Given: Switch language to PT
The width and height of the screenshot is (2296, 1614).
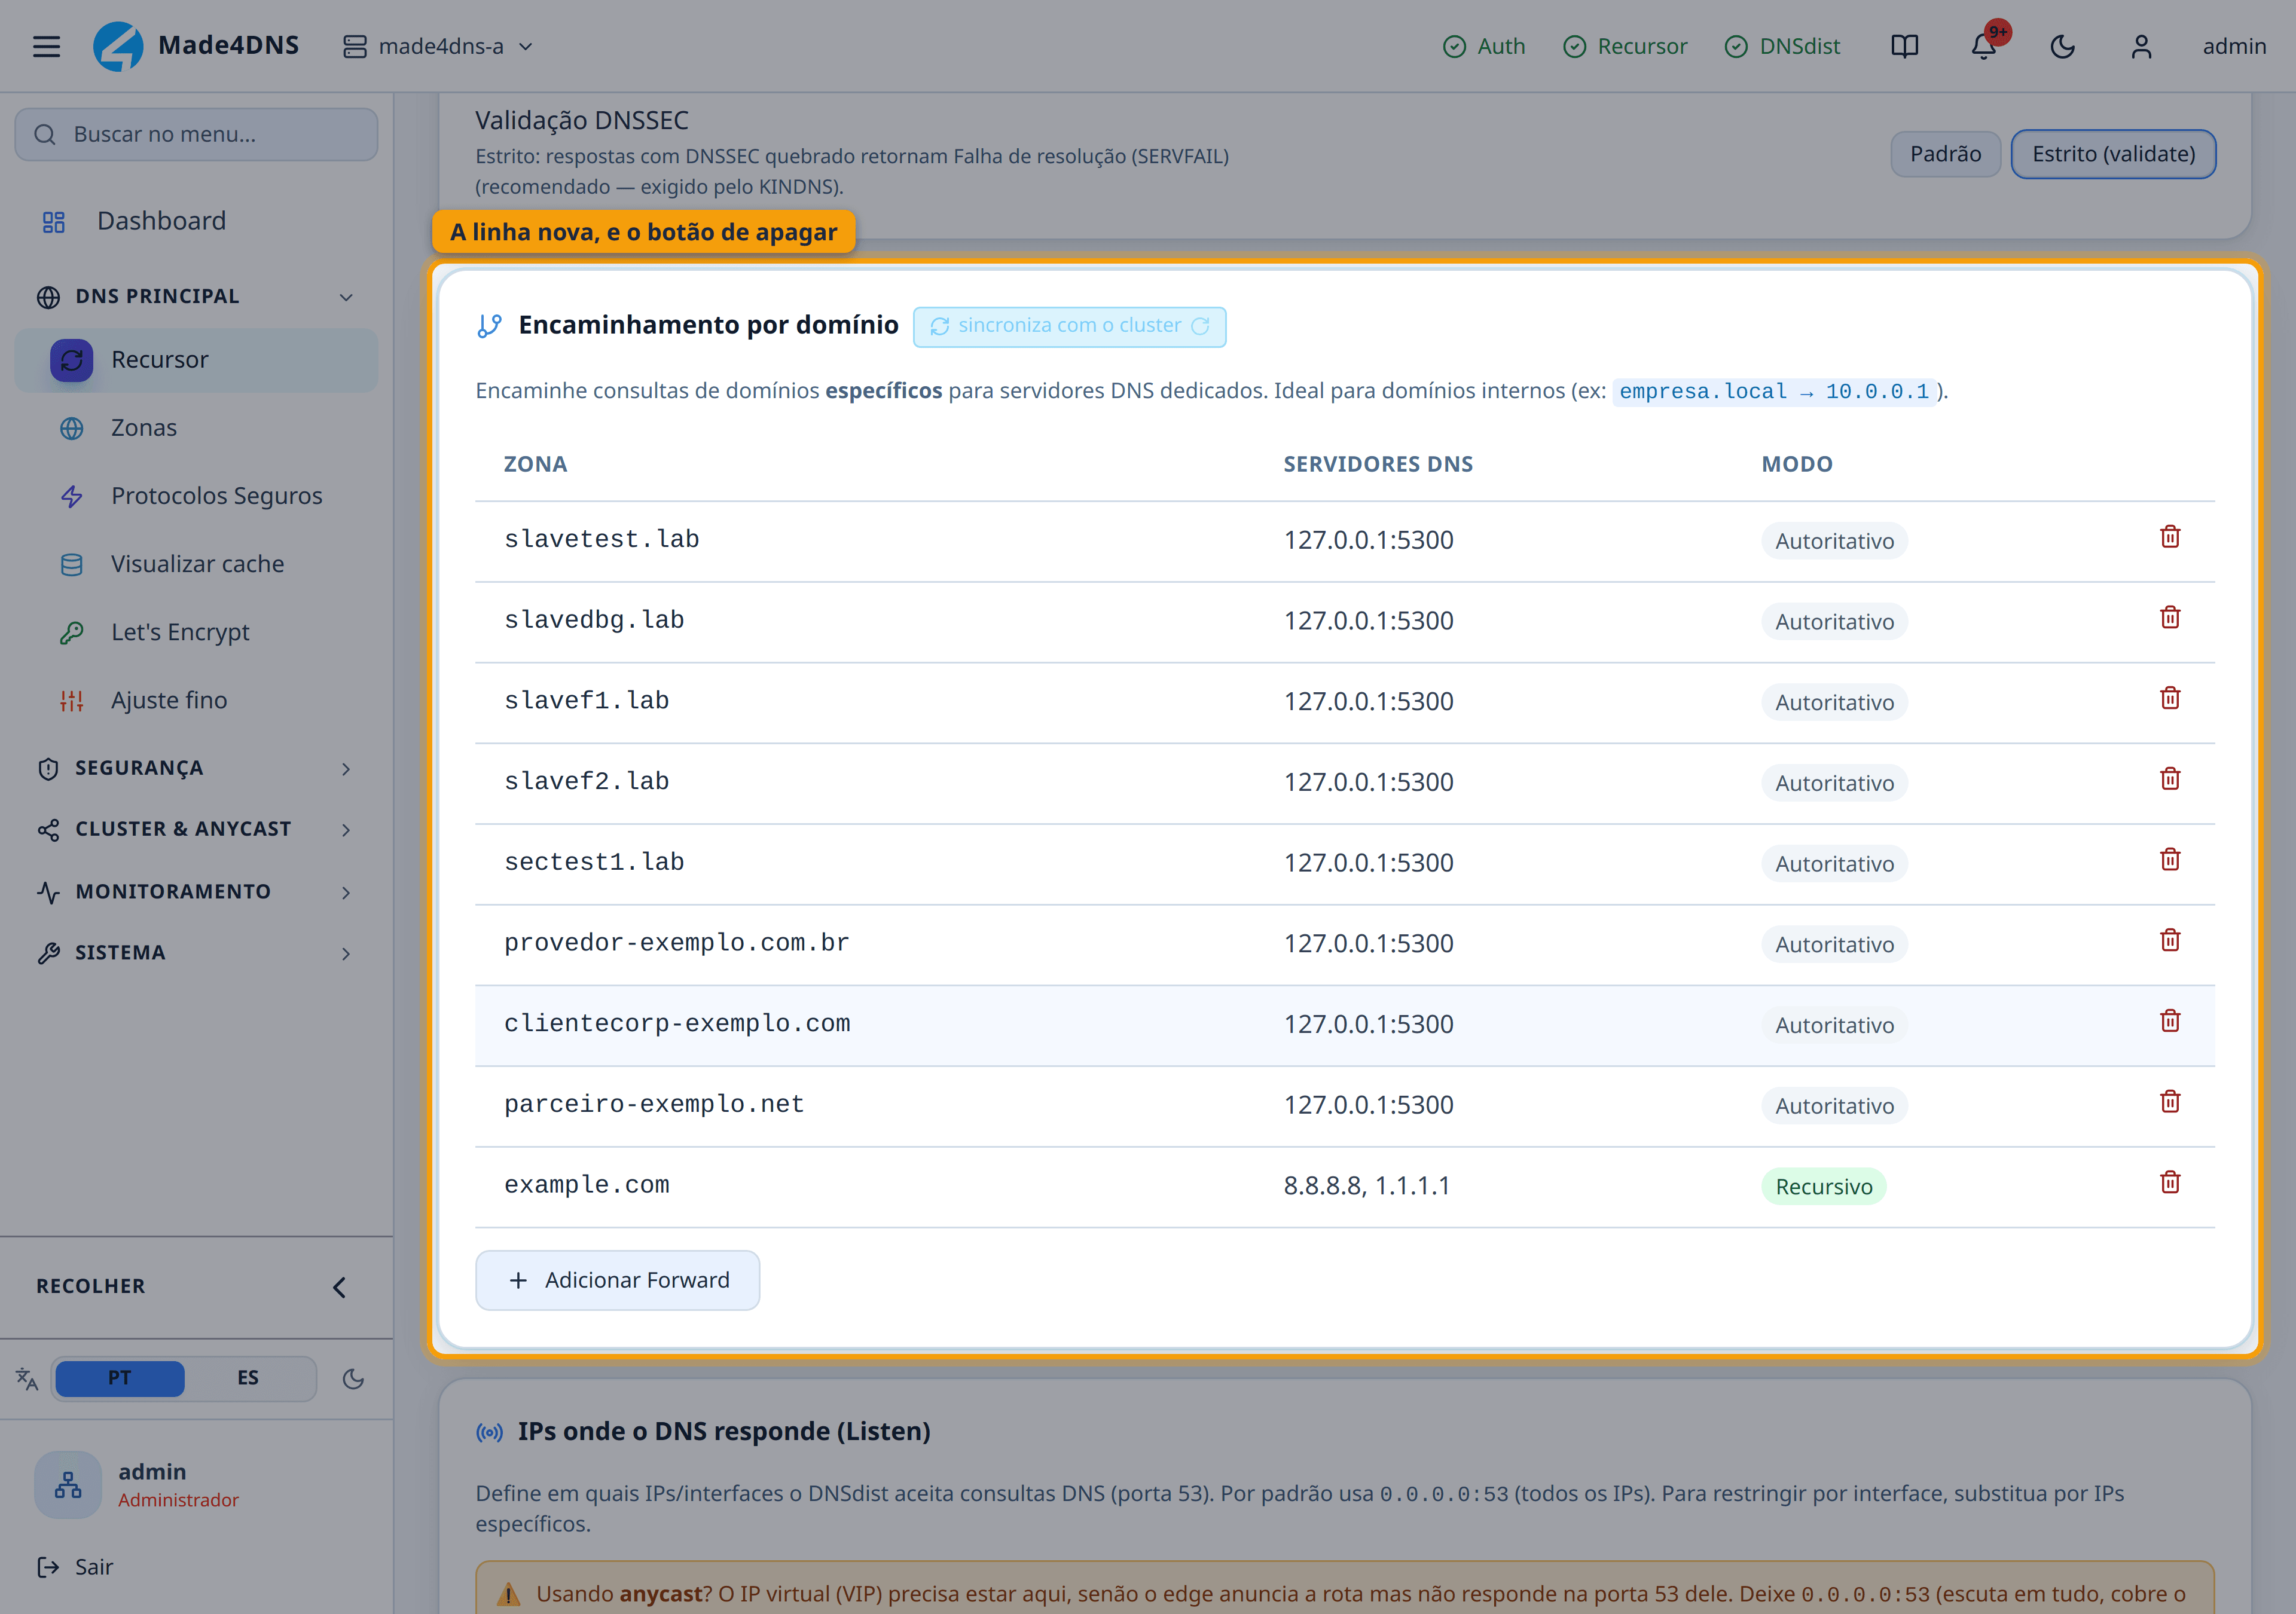Looking at the screenshot, I should coord(119,1378).
